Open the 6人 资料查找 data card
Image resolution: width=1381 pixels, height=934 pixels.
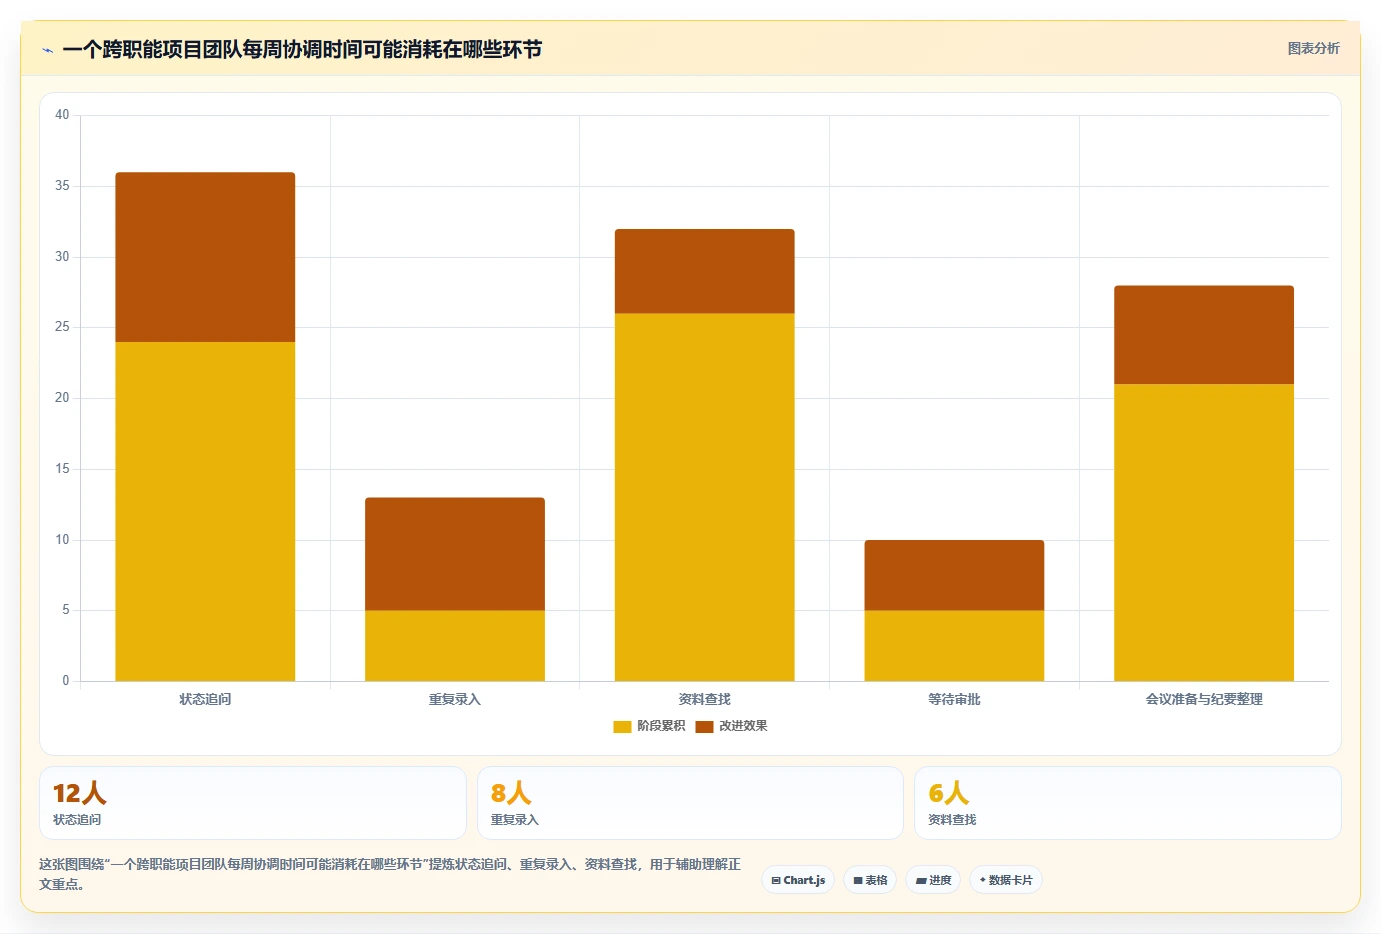click(x=1128, y=803)
